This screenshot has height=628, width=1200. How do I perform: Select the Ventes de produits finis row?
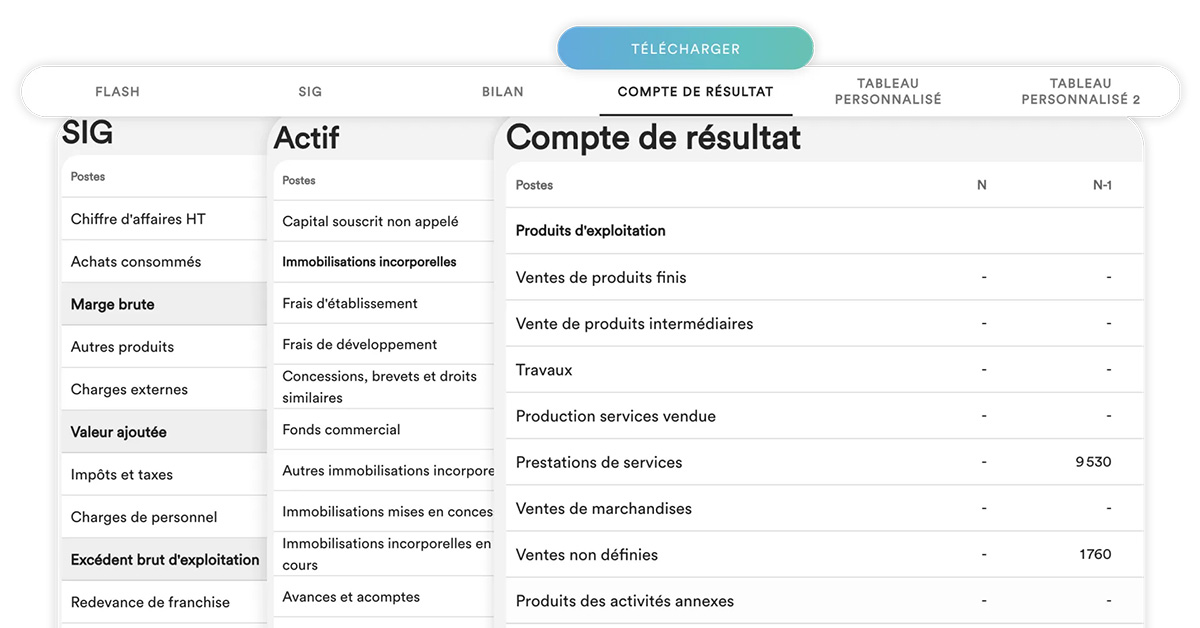tap(601, 278)
